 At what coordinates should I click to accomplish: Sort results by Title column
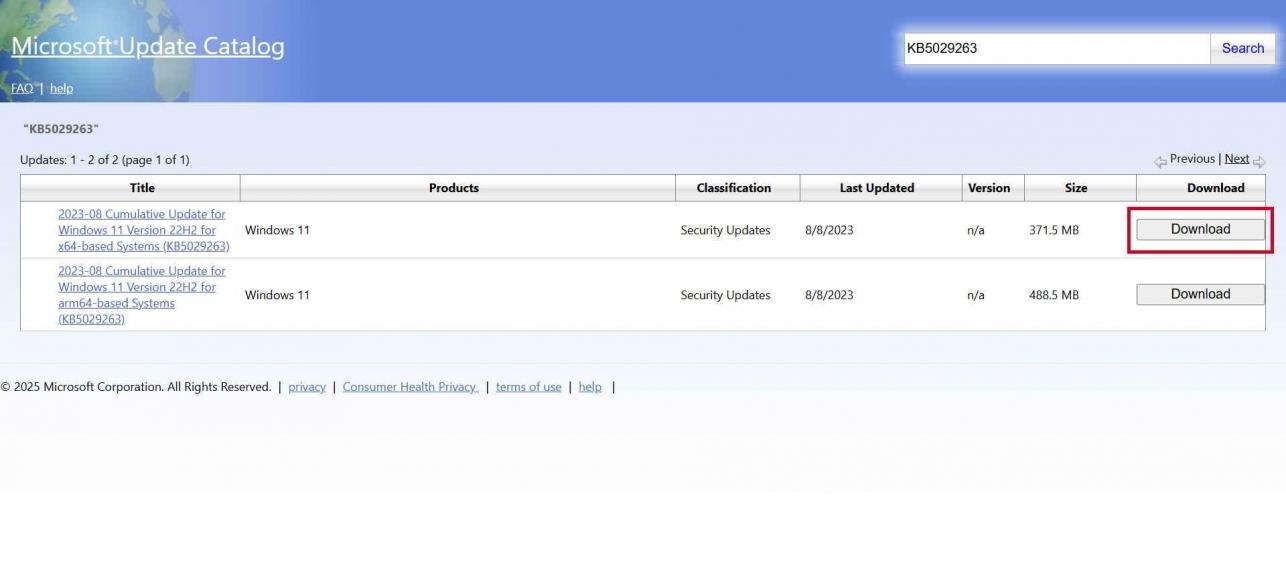[x=142, y=188]
